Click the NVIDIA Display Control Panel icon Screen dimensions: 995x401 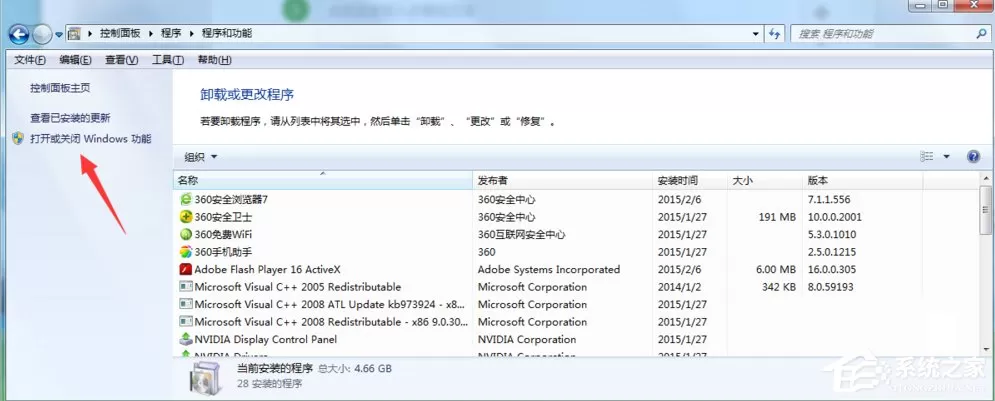tap(185, 339)
